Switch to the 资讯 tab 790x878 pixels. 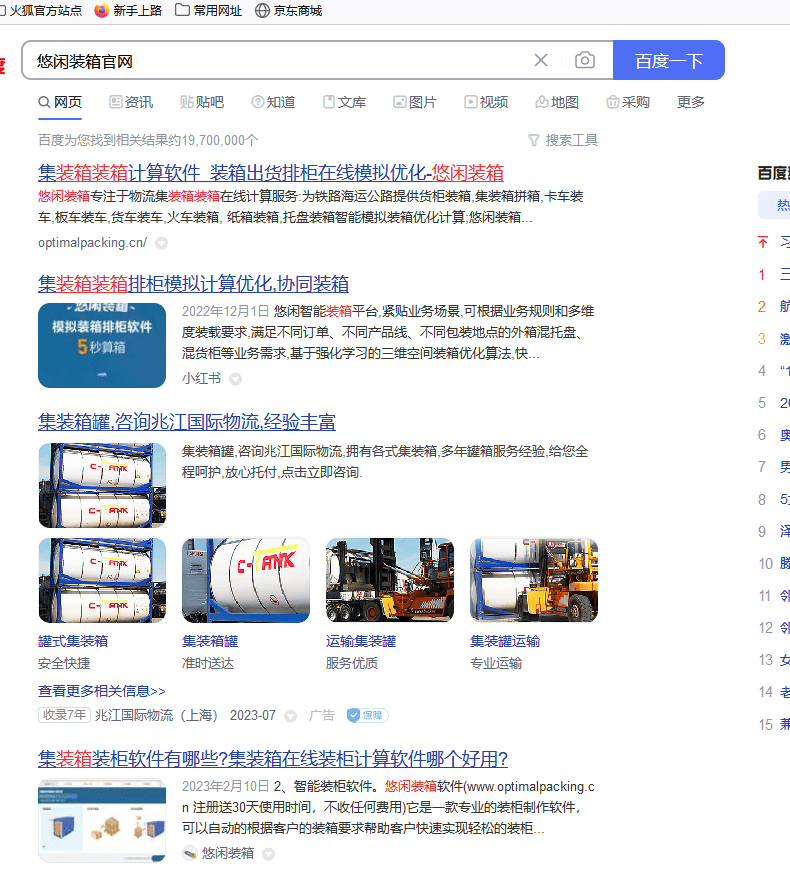[131, 102]
